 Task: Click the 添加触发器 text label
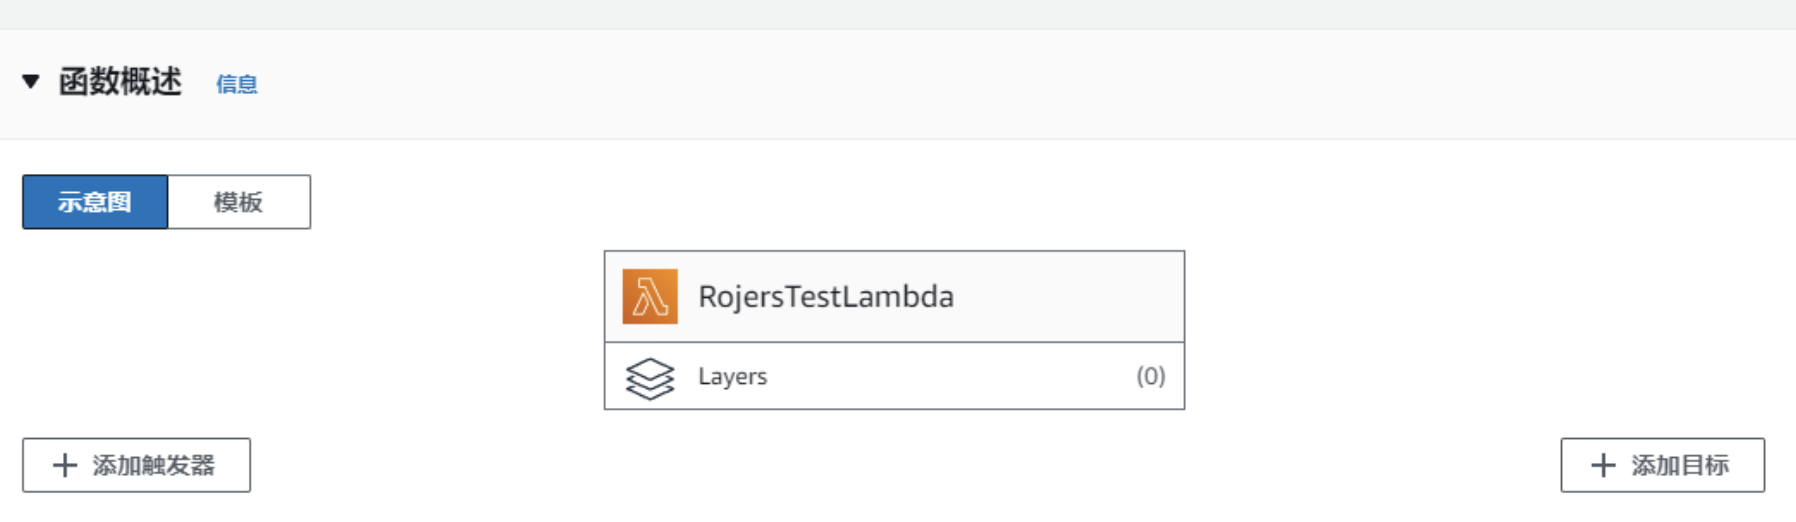click(154, 465)
